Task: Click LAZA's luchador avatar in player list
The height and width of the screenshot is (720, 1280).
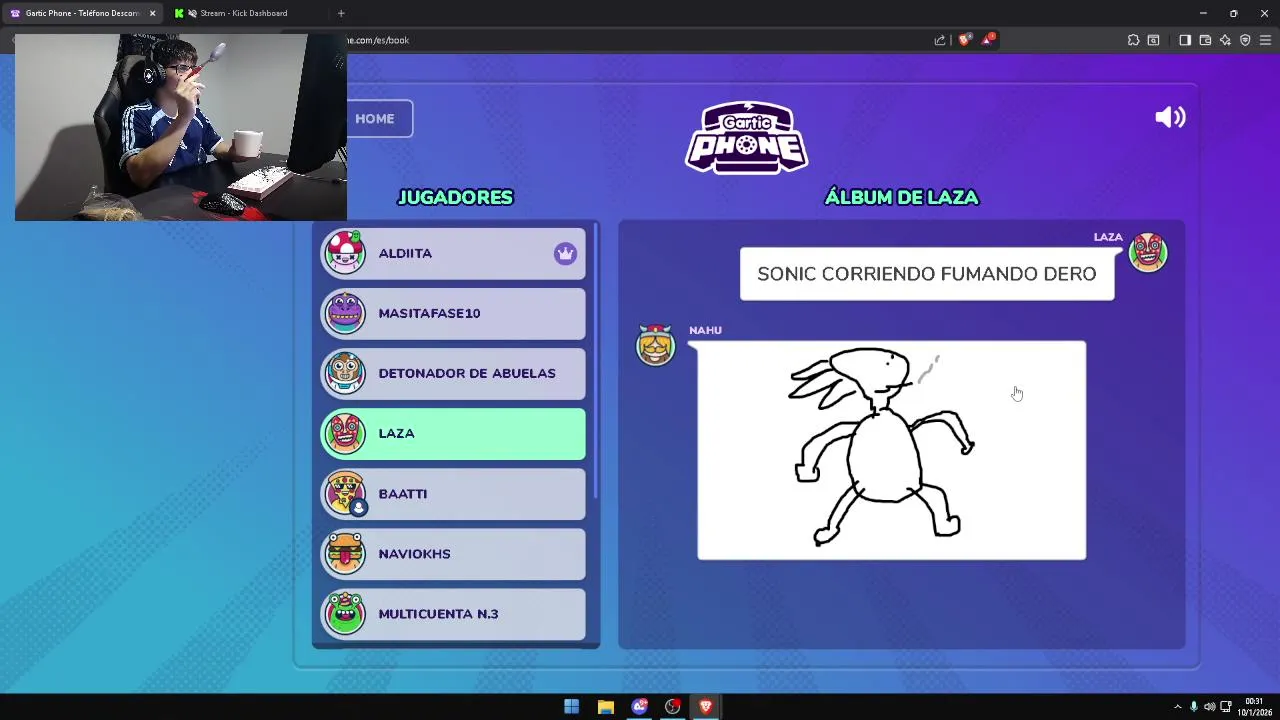Action: click(x=345, y=433)
